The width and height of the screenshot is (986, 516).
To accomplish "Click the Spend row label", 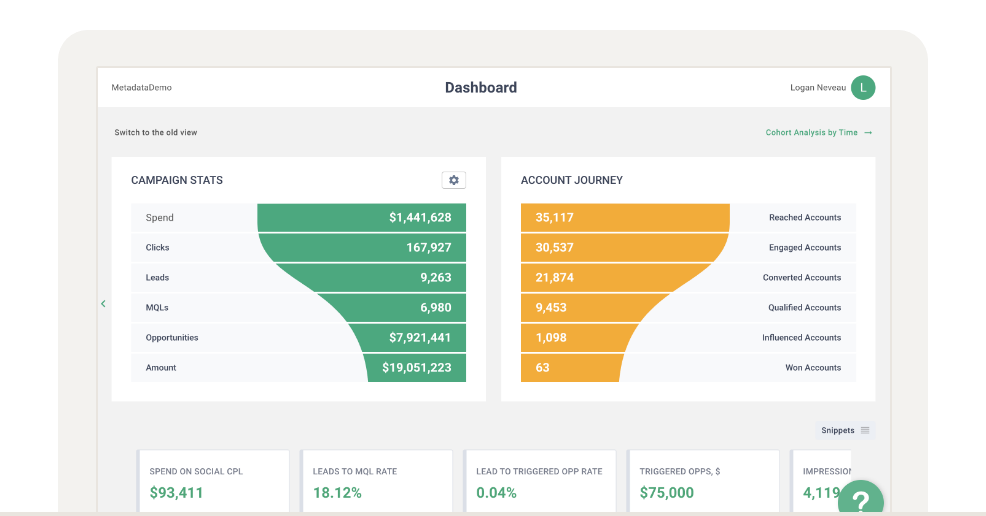I will tap(160, 217).
